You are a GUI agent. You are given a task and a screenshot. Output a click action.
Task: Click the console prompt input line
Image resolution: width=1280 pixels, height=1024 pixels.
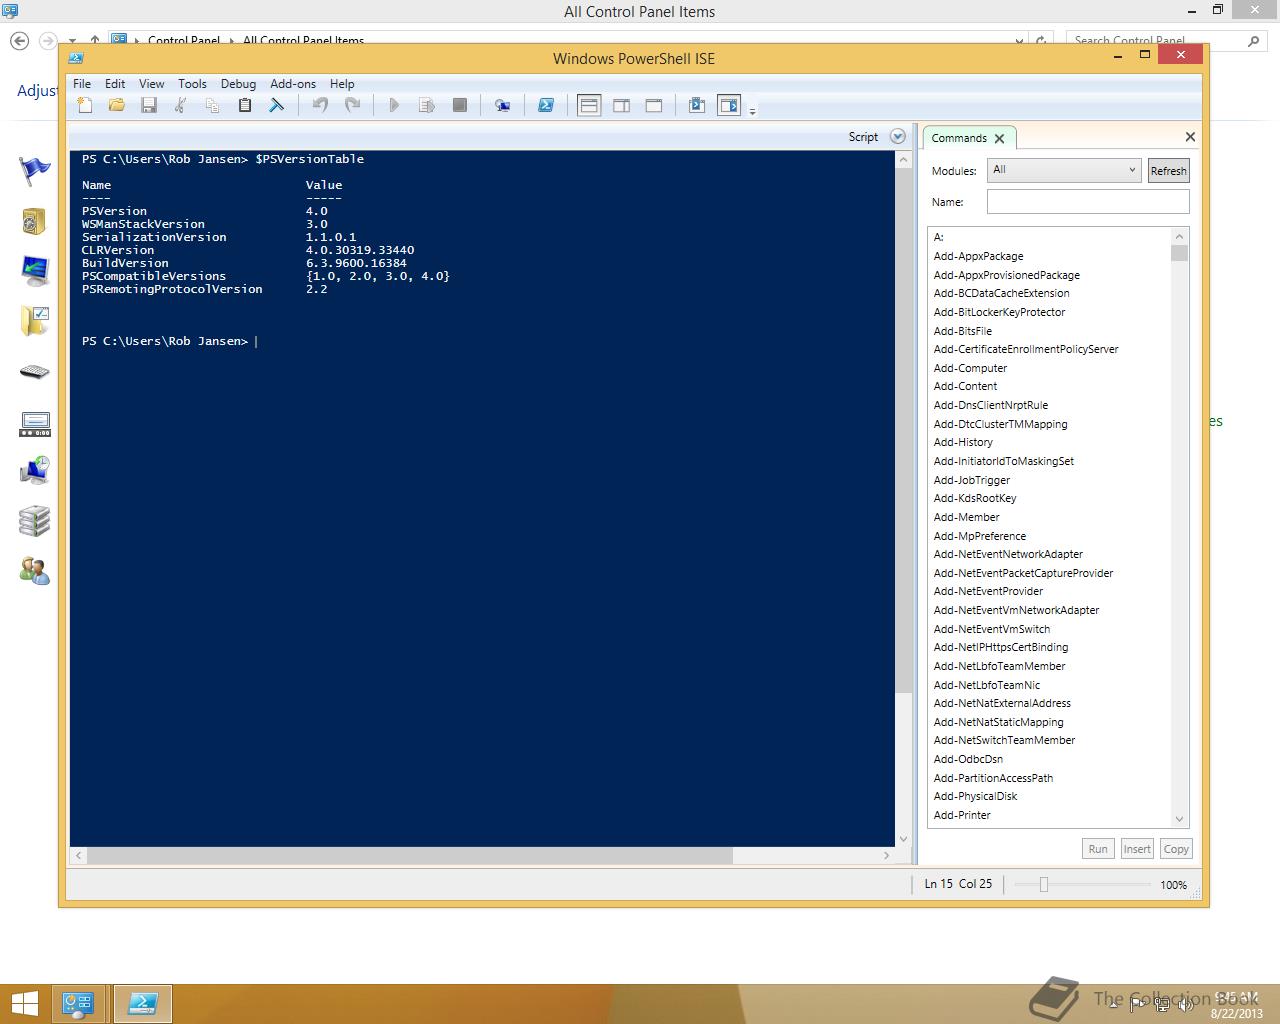[x=482, y=341]
